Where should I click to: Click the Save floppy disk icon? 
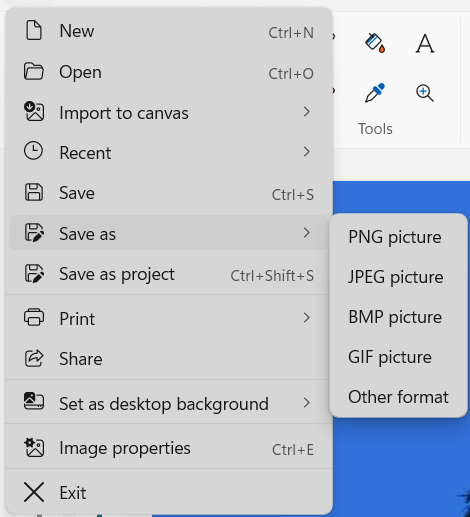tap(34, 192)
